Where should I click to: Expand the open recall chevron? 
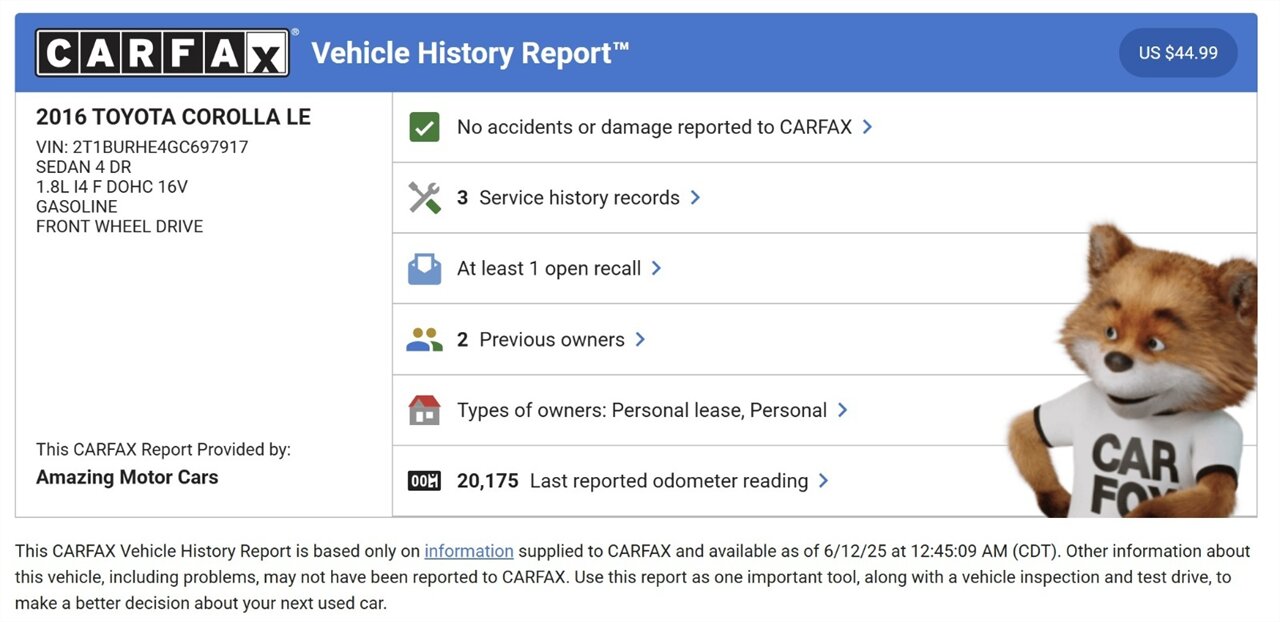click(x=657, y=268)
